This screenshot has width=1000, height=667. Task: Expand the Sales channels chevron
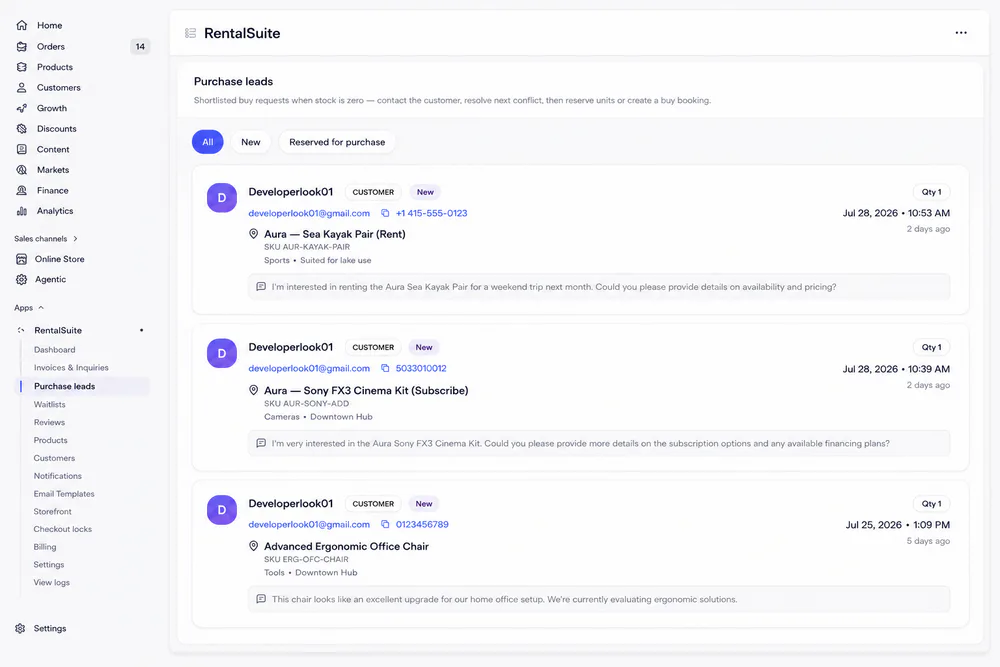(x=75, y=238)
